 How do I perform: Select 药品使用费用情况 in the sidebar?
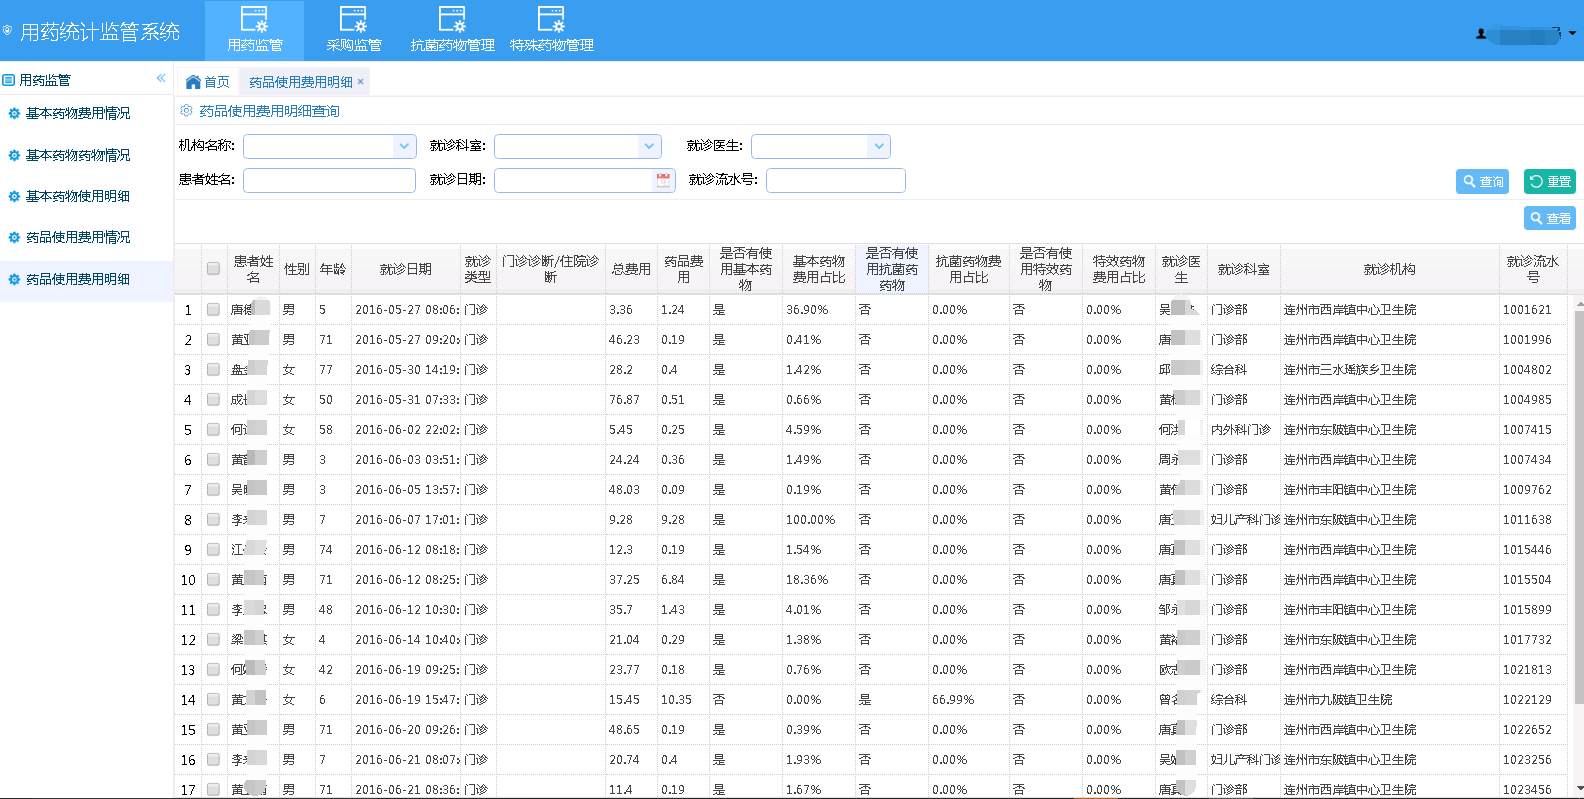[x=78, y=238]
